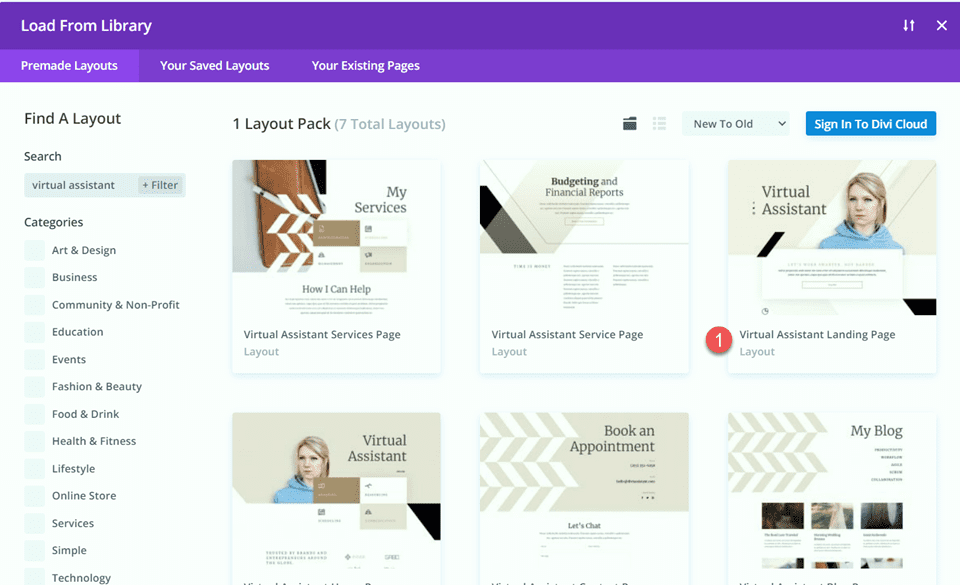Screen dimensions: 960x585
Task: Open the My Blog layout thumbnail
Action: tap(831, 491)
